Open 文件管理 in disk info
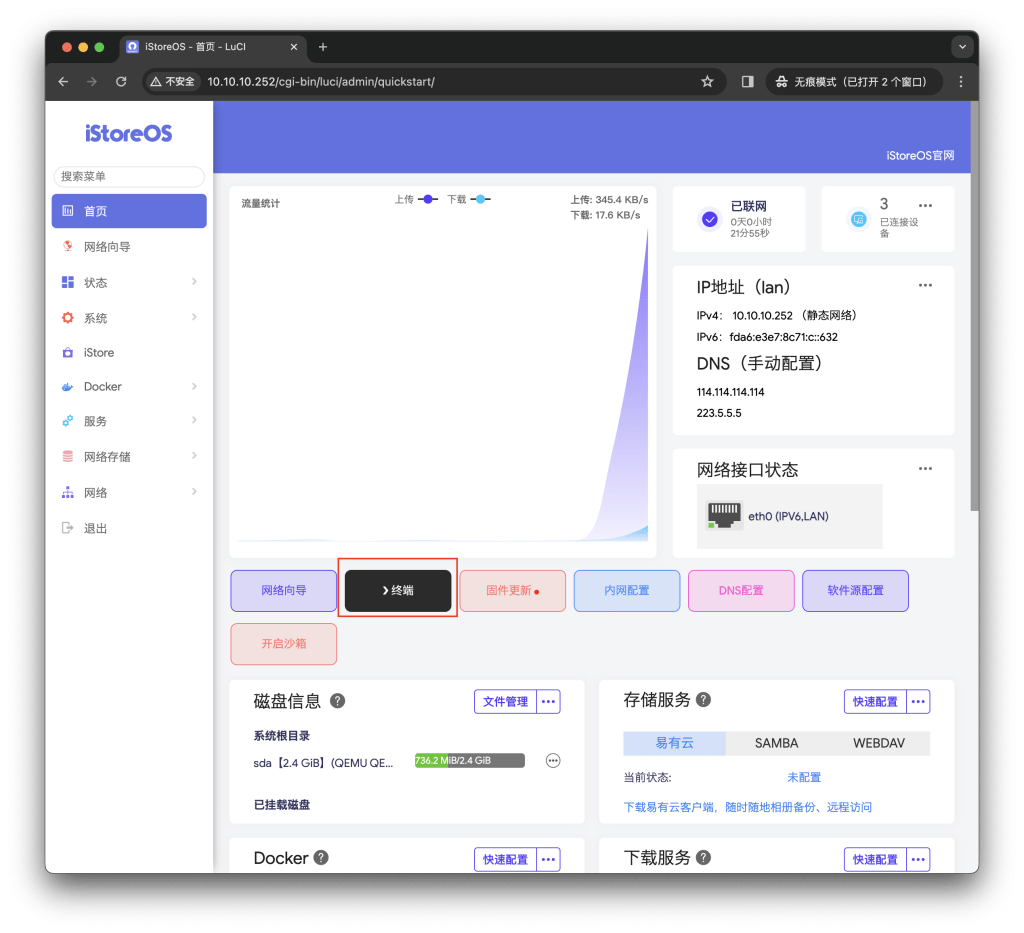This screenshot has width=1024, height=933. click(505, 702)
